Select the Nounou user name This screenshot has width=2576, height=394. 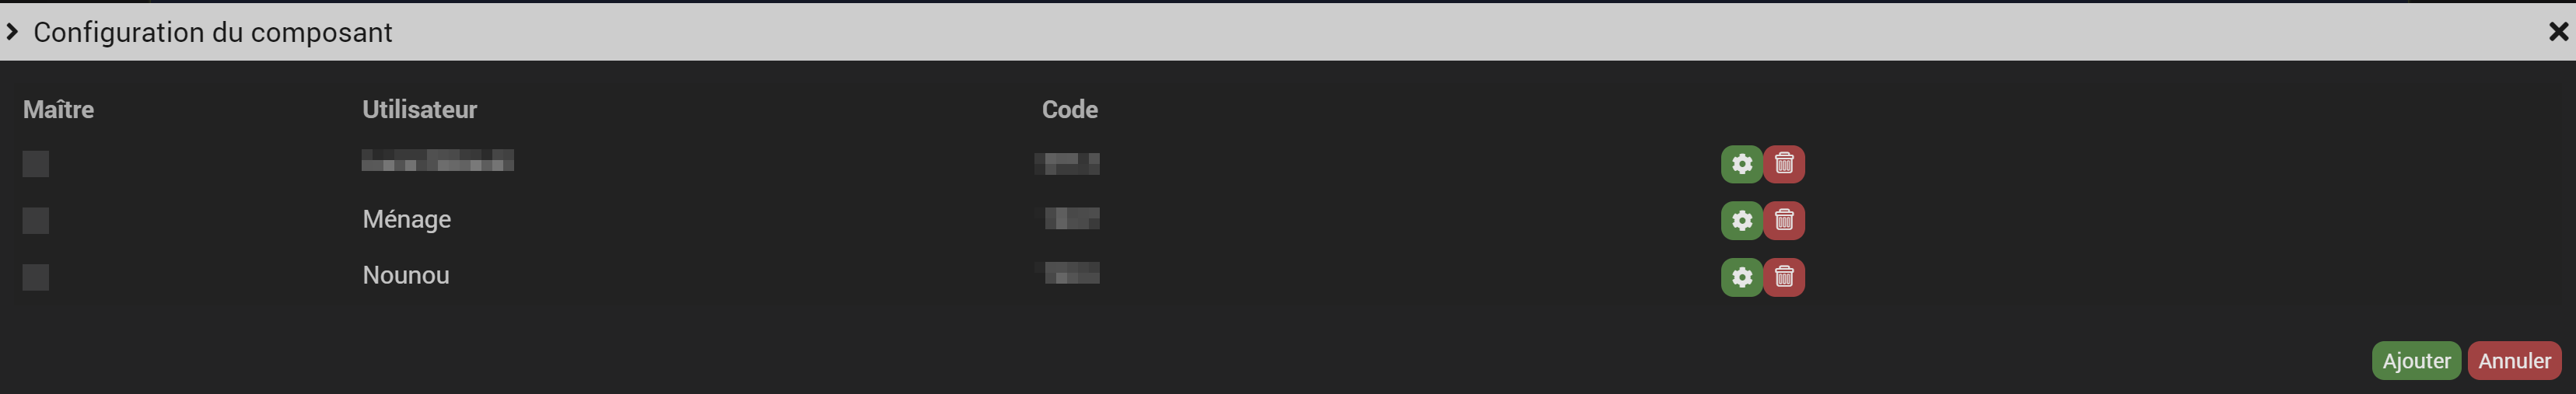coord(406,275)
